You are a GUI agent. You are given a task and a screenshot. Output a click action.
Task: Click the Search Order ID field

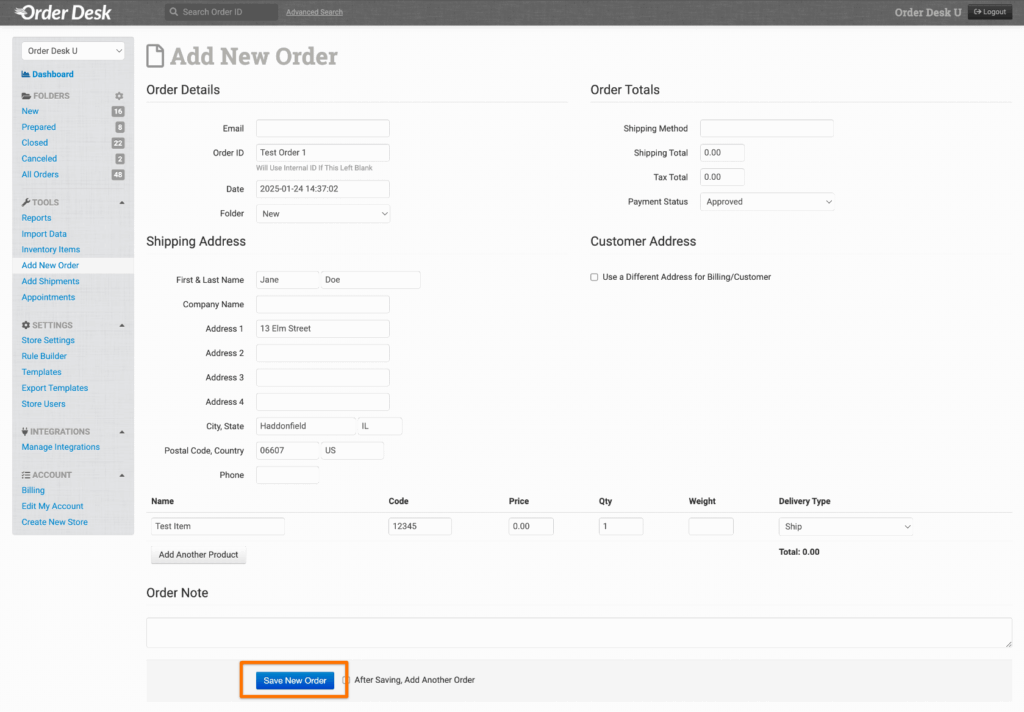pos(221,12)
